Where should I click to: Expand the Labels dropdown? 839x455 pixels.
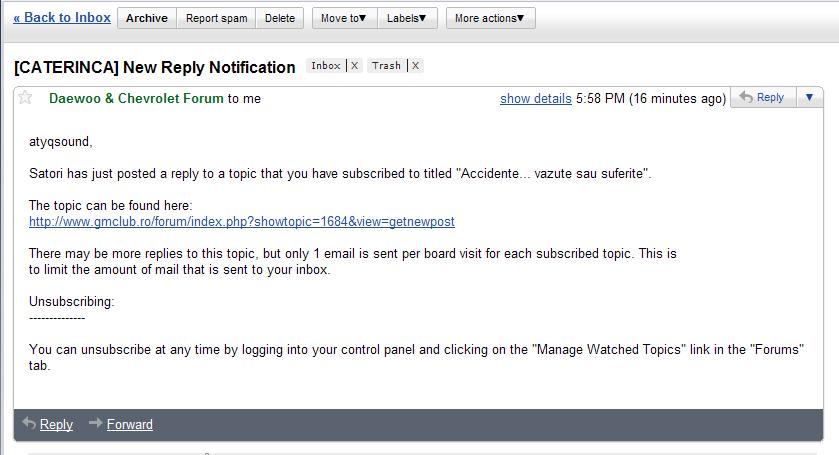click(407, 18)
